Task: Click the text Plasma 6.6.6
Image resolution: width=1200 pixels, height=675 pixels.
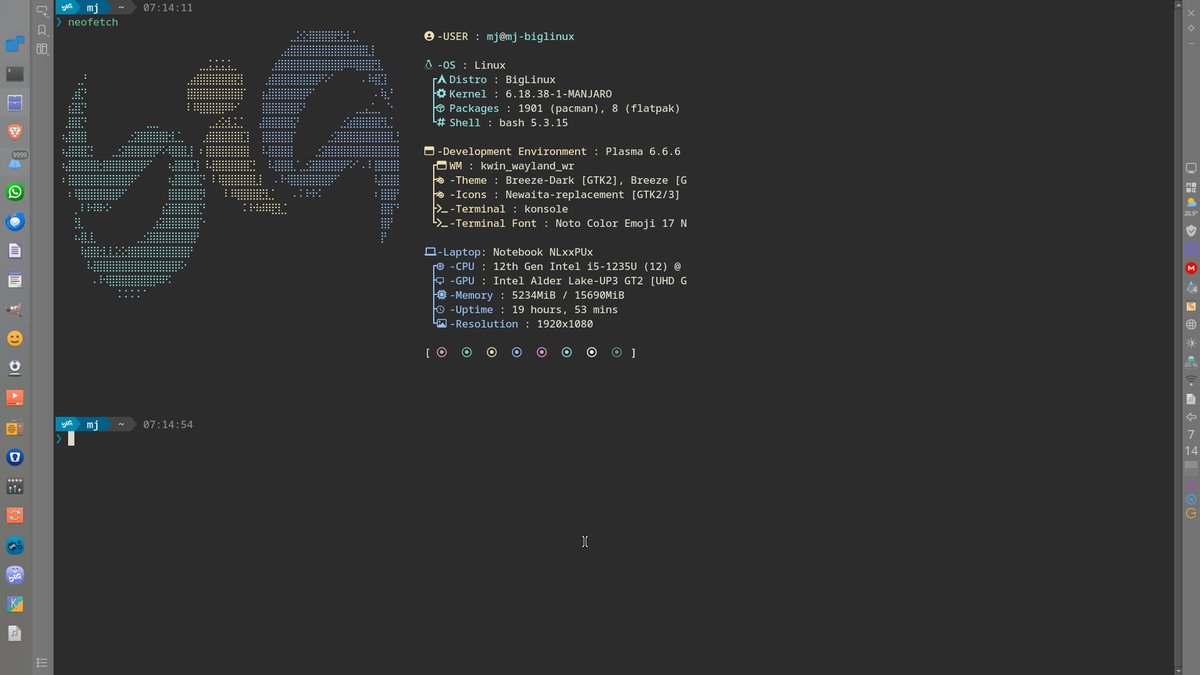Action: [x=643, y=152]
